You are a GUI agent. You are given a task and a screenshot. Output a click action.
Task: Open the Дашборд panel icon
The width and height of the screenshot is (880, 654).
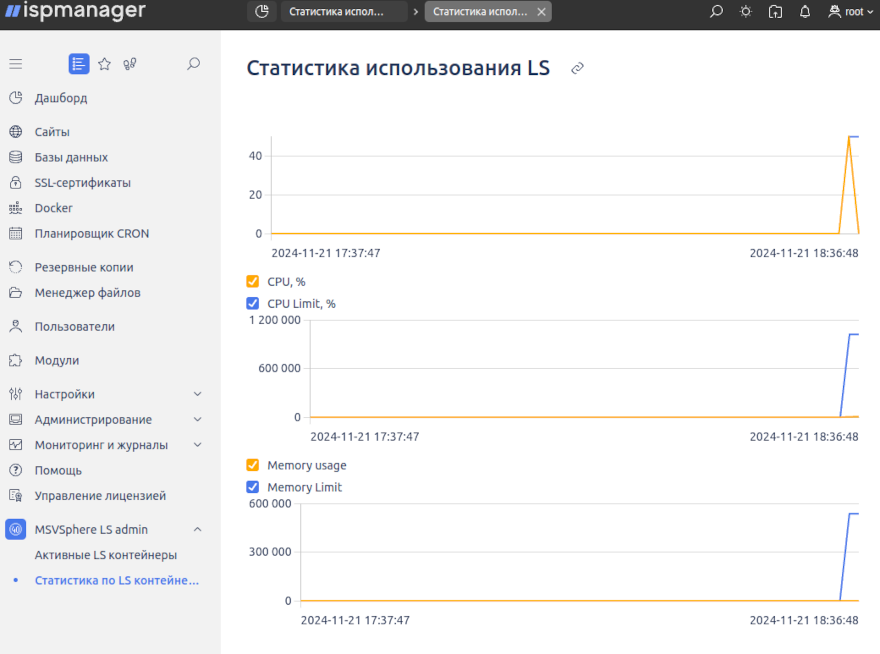click(x=17, y=99)
